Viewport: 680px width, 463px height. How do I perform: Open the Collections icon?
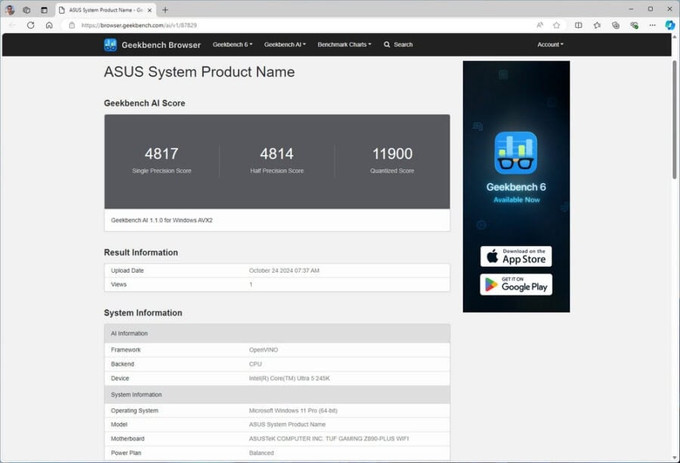coord(616,25)
